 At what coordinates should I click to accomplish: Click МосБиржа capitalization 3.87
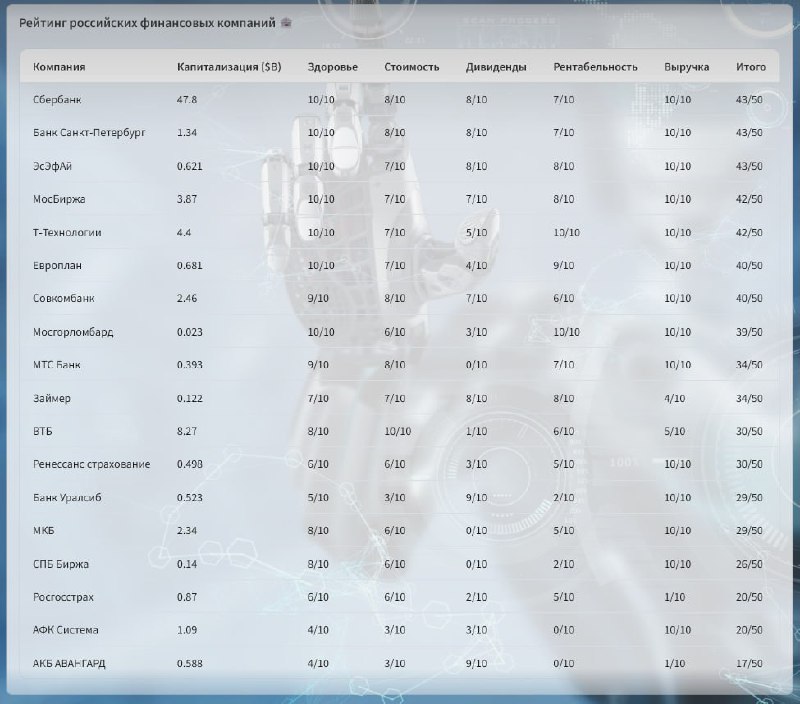pyautogui.click(x=187, y=199)
